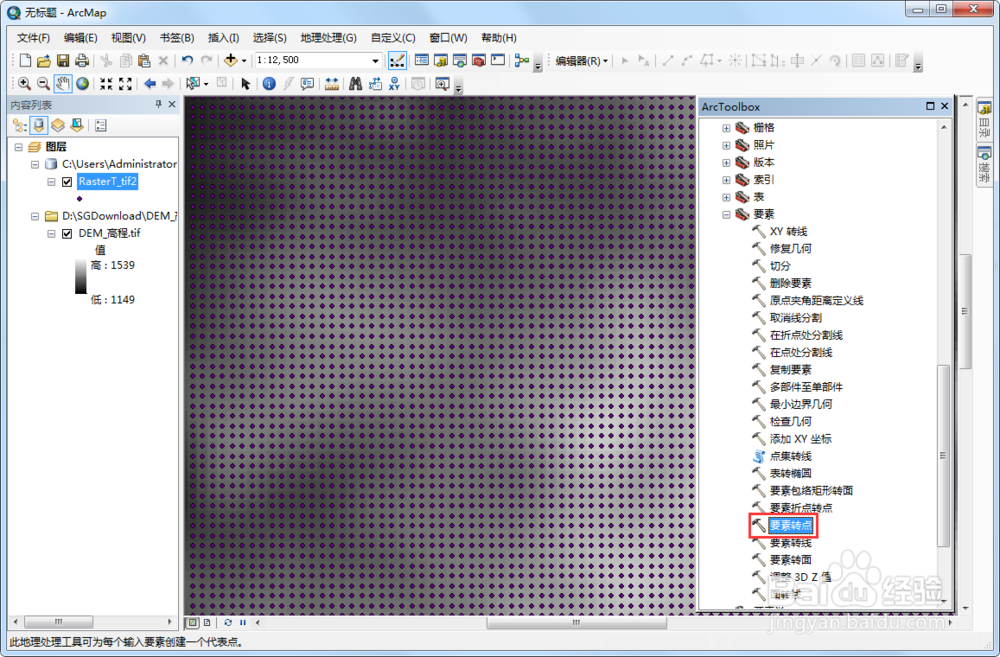Select the Pan hand tool
This screenshot has height=657, width=1000.
point(62,84)
